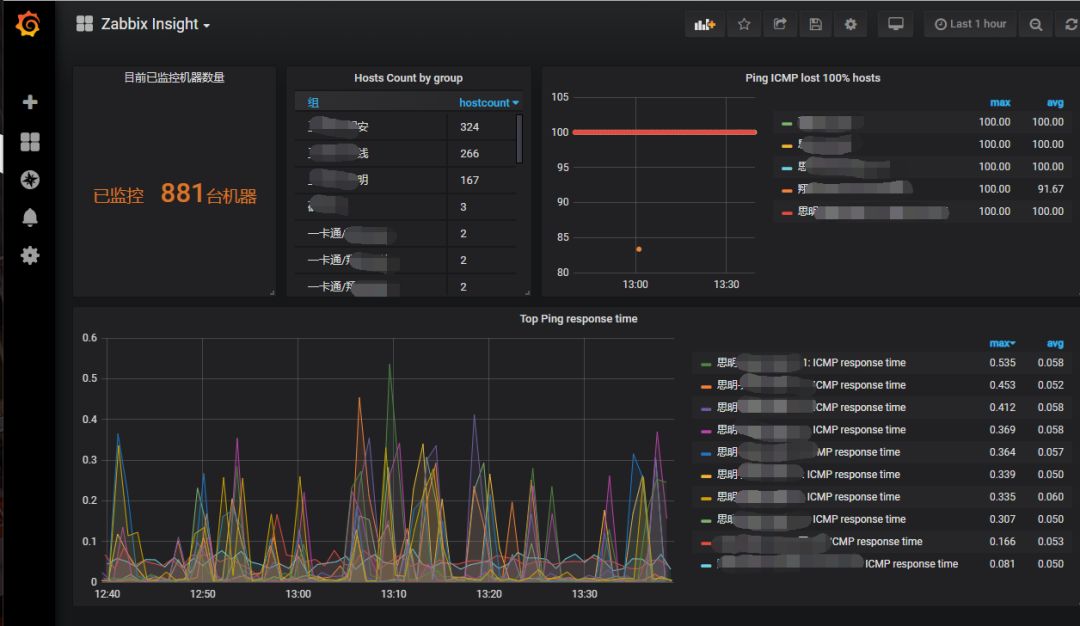Open Configuration gear in the sidebar

pos(30,255)
